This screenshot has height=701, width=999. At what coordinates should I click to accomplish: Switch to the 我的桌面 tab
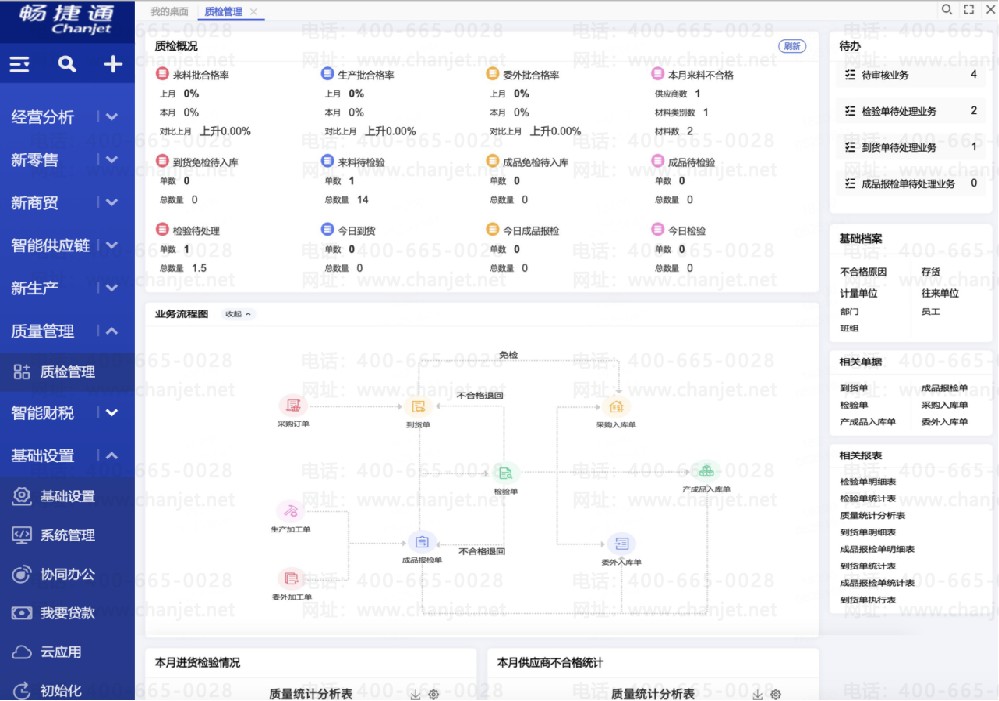(169, 12)
